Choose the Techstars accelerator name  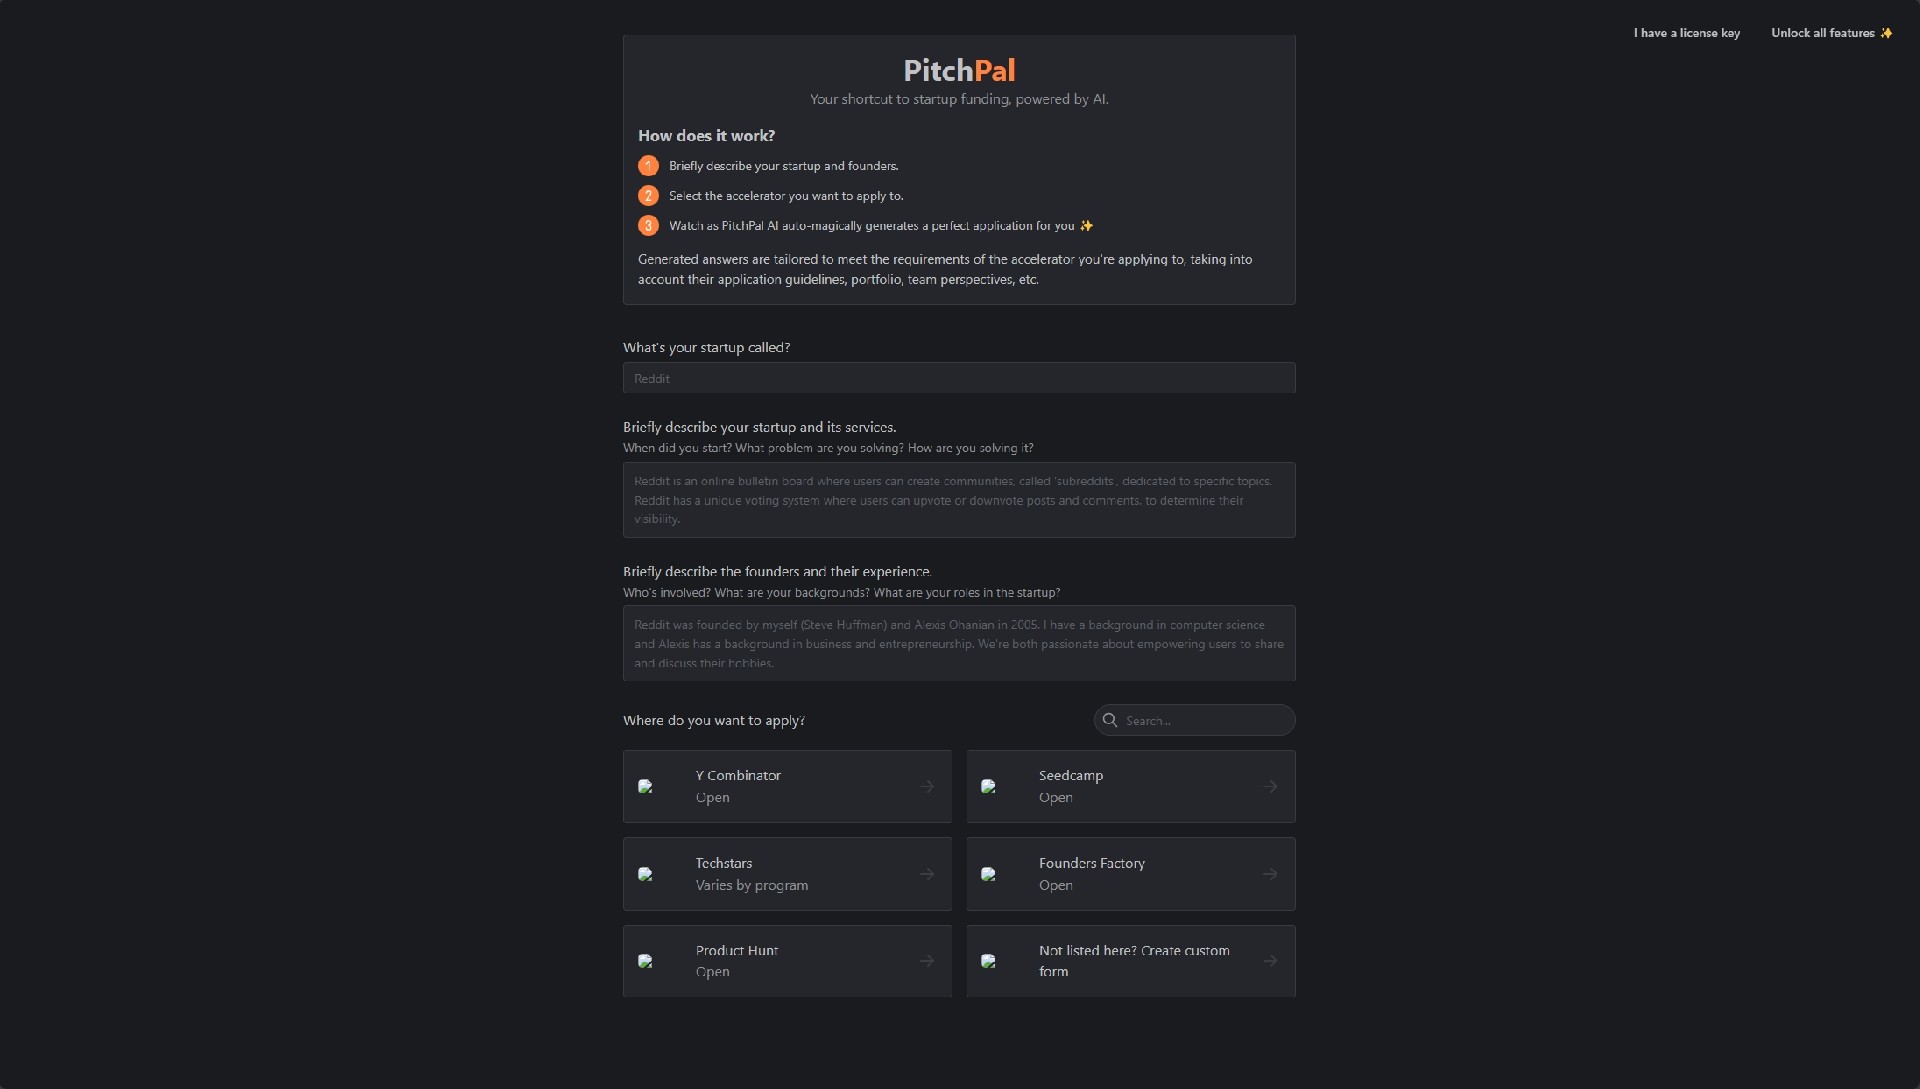click(724, 864)
